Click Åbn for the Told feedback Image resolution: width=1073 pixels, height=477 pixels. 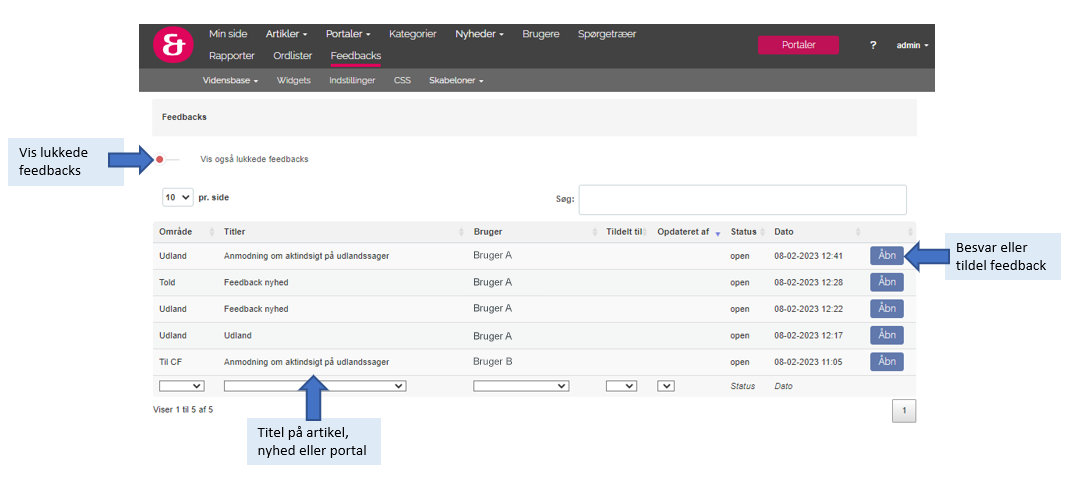pyautogui.click(x=887, y=282)
